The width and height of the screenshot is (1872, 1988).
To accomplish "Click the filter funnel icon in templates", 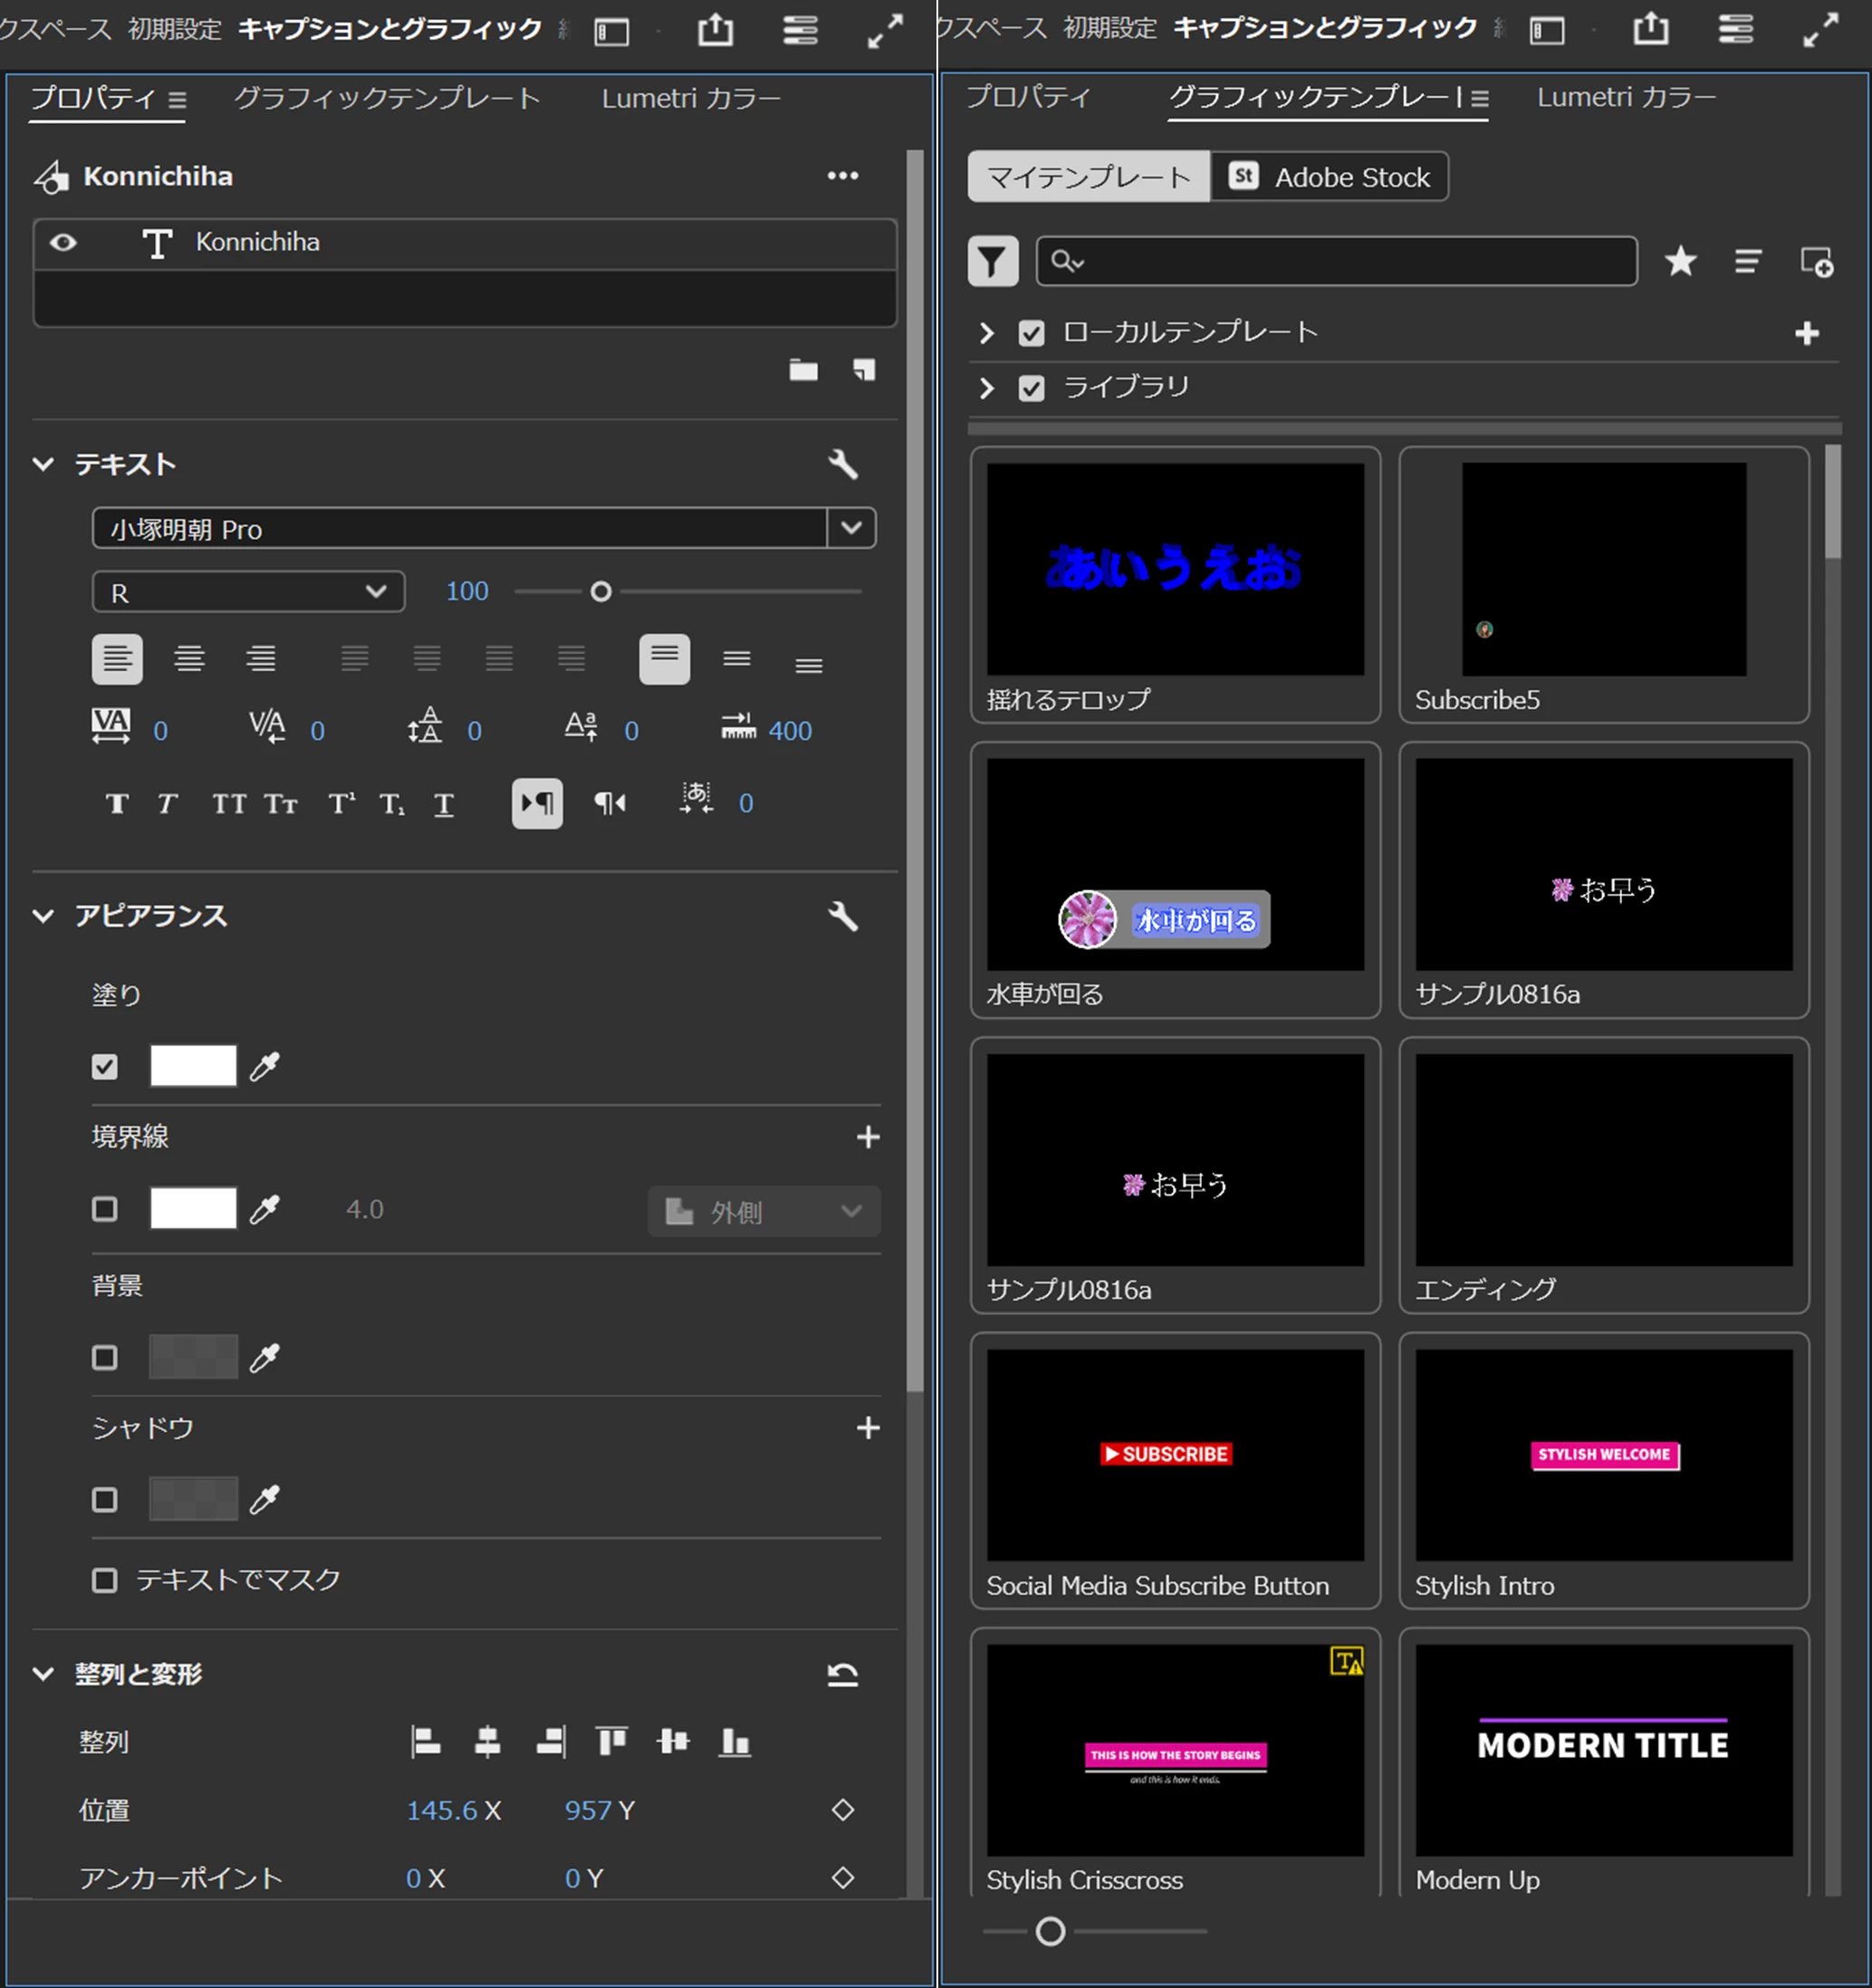I will pos(992,262).
